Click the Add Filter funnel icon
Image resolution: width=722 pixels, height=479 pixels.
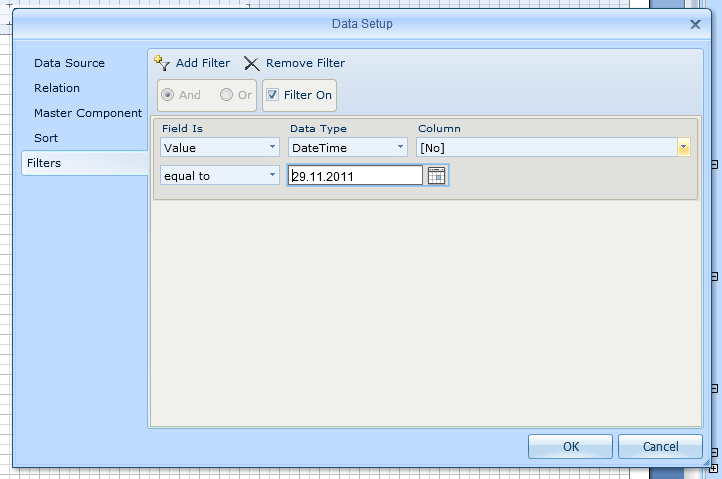[162, 63]
